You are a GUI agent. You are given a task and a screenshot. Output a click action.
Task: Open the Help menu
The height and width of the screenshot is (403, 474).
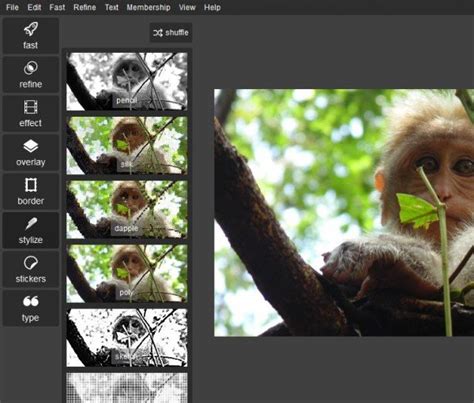pos(212,7)
